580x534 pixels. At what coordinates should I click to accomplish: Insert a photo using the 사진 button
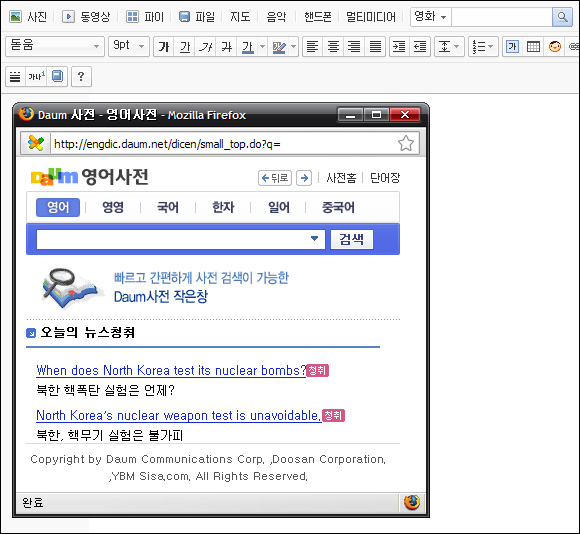tap(28, 17)
